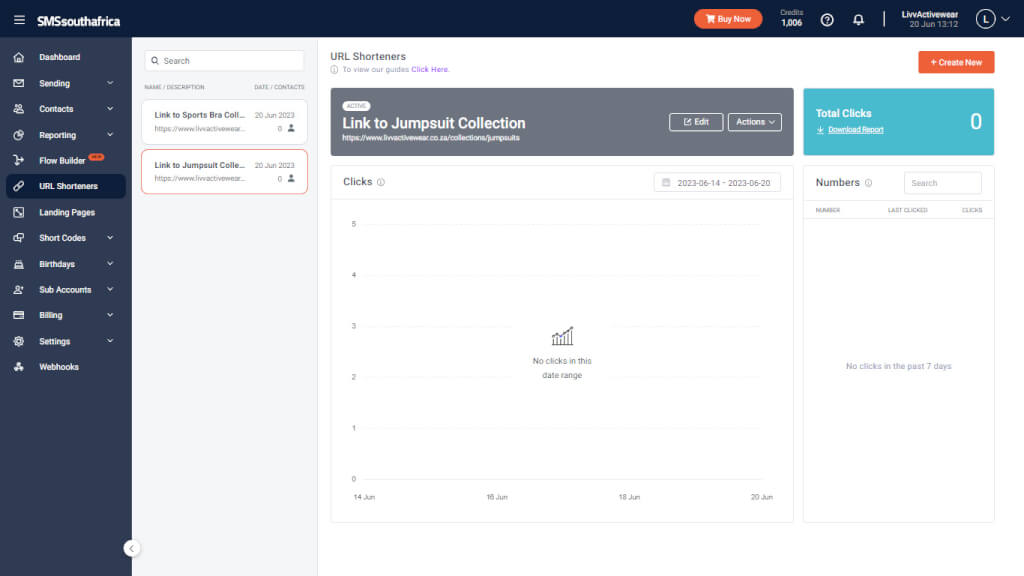Click the help question mark icon
This screenshot has height=576, width=1024.
pyautogui.click(x=827, y=20)
